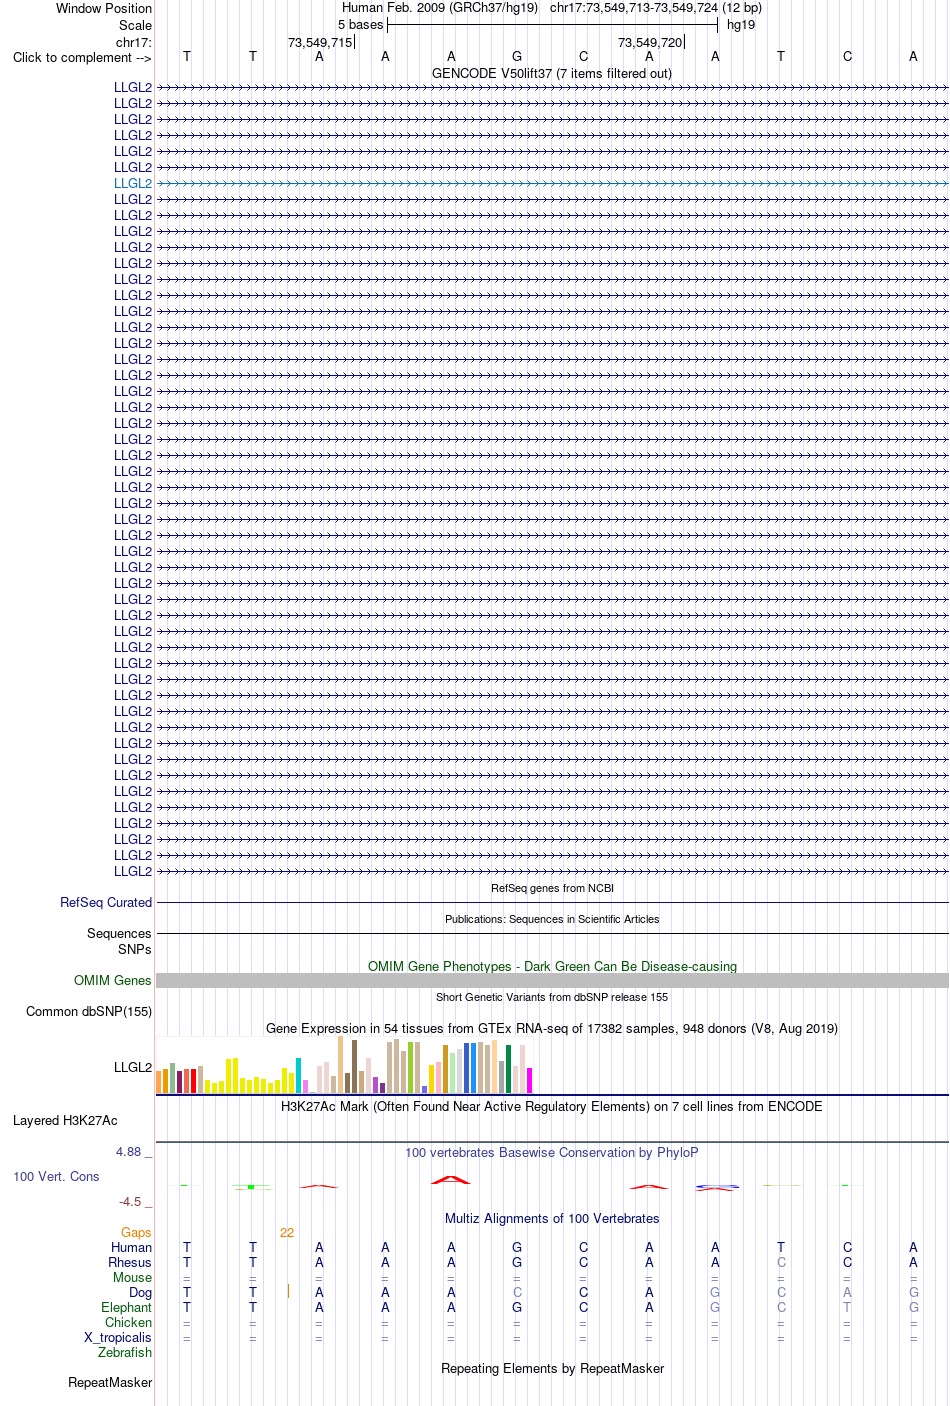950x1406 pixels.
Task: Open "100 vertebrates Basewise Conservation by PhyloP" title
Action: click(552, 1152)
